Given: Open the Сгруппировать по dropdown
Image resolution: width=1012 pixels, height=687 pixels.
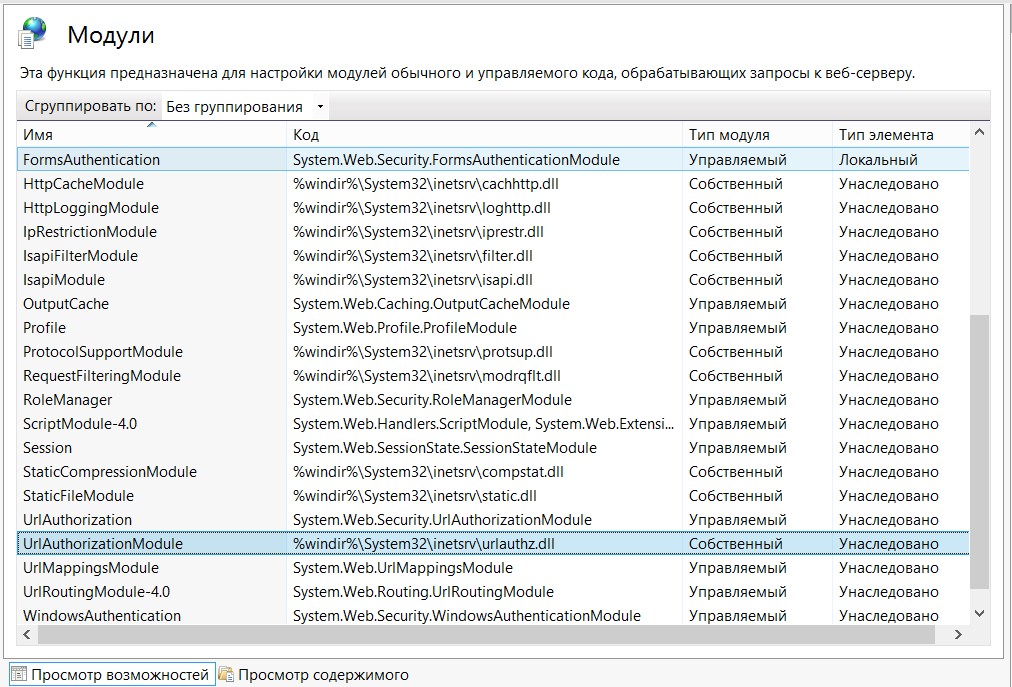Looking at the screenshot, I should (x=245, y=107).
